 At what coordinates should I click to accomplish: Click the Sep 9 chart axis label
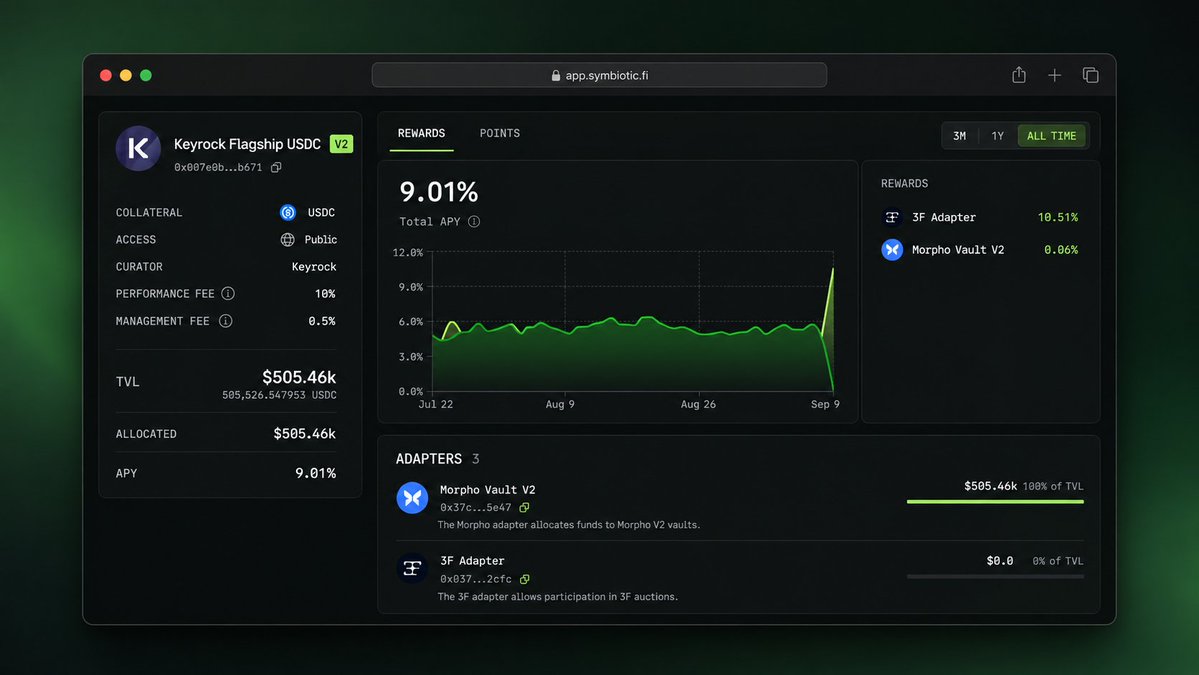(825, 404)
